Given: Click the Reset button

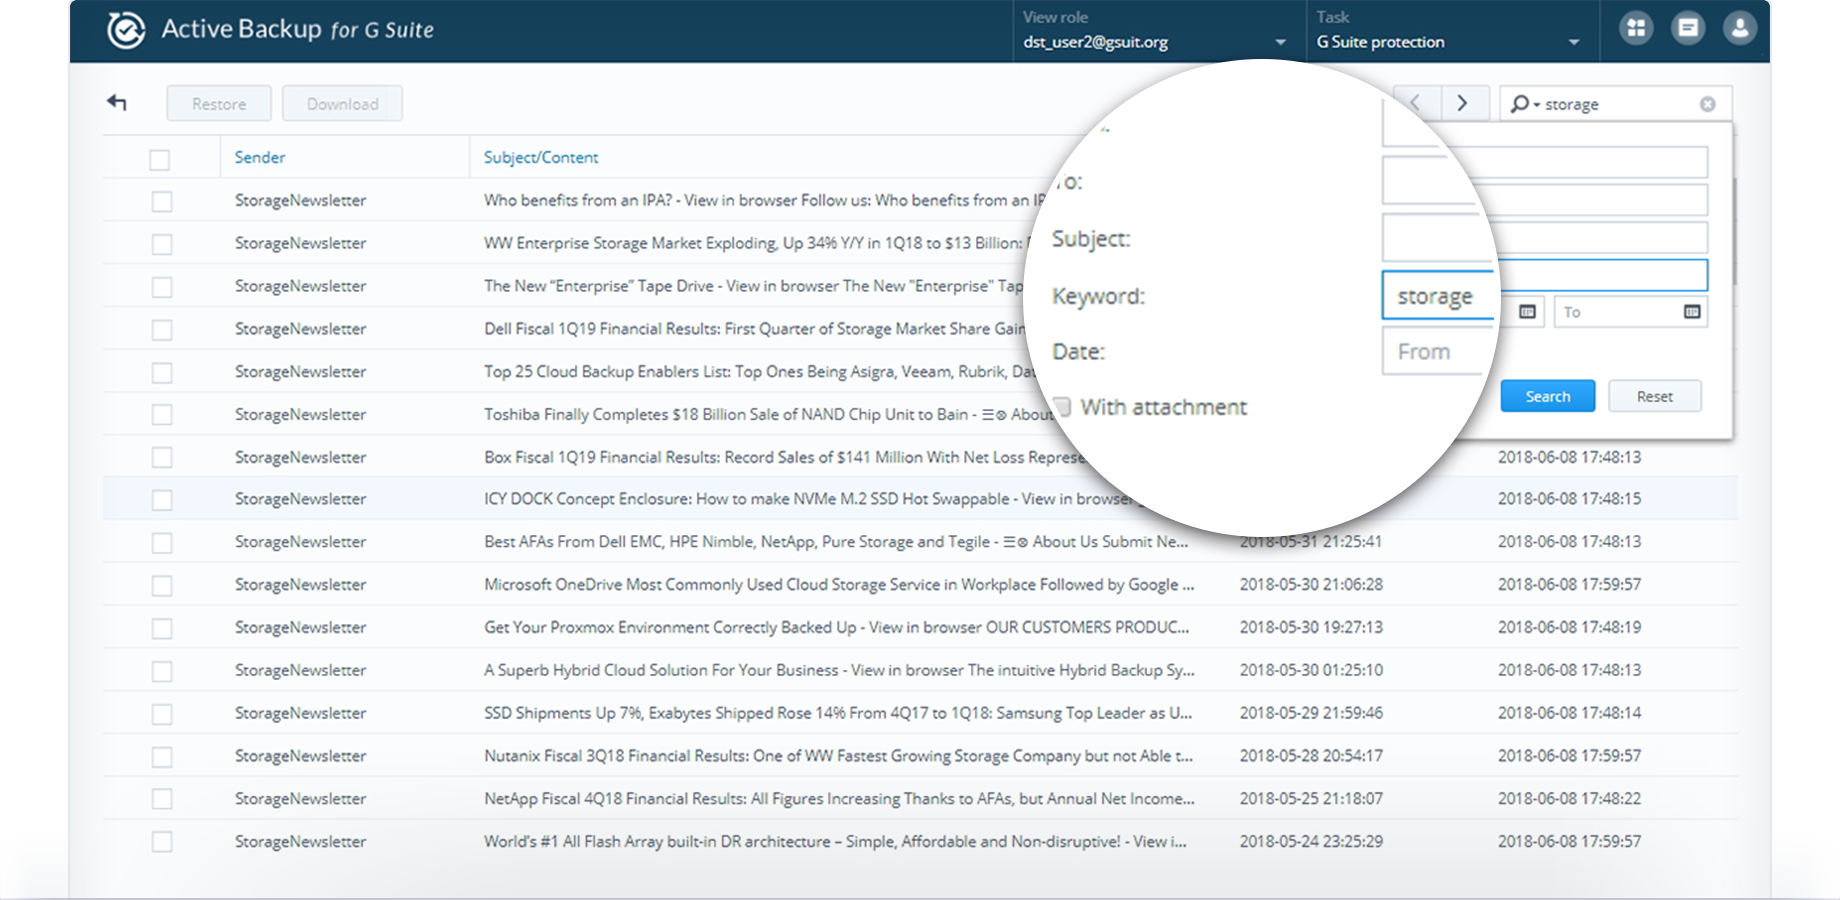Looking at the screenshot, I should click(1654, 396).
